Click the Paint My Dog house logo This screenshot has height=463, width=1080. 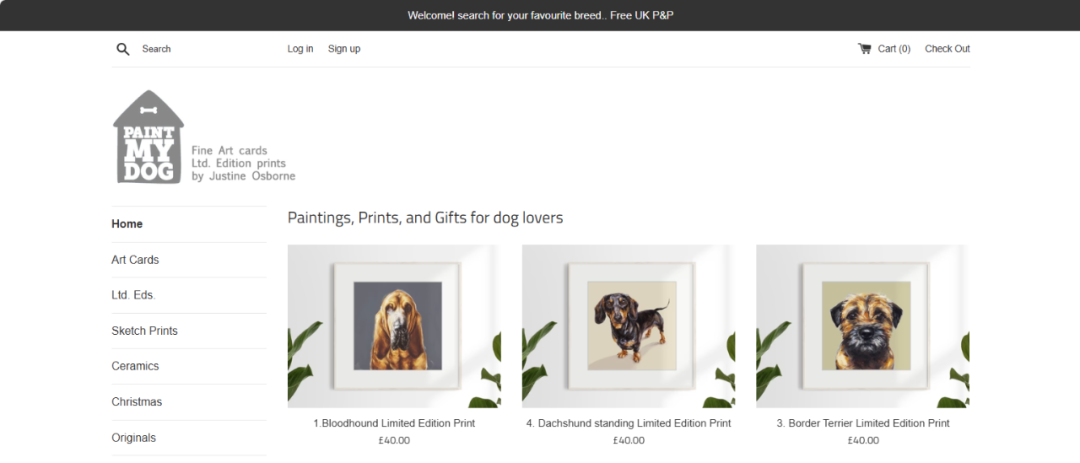(x=149, y=137)
